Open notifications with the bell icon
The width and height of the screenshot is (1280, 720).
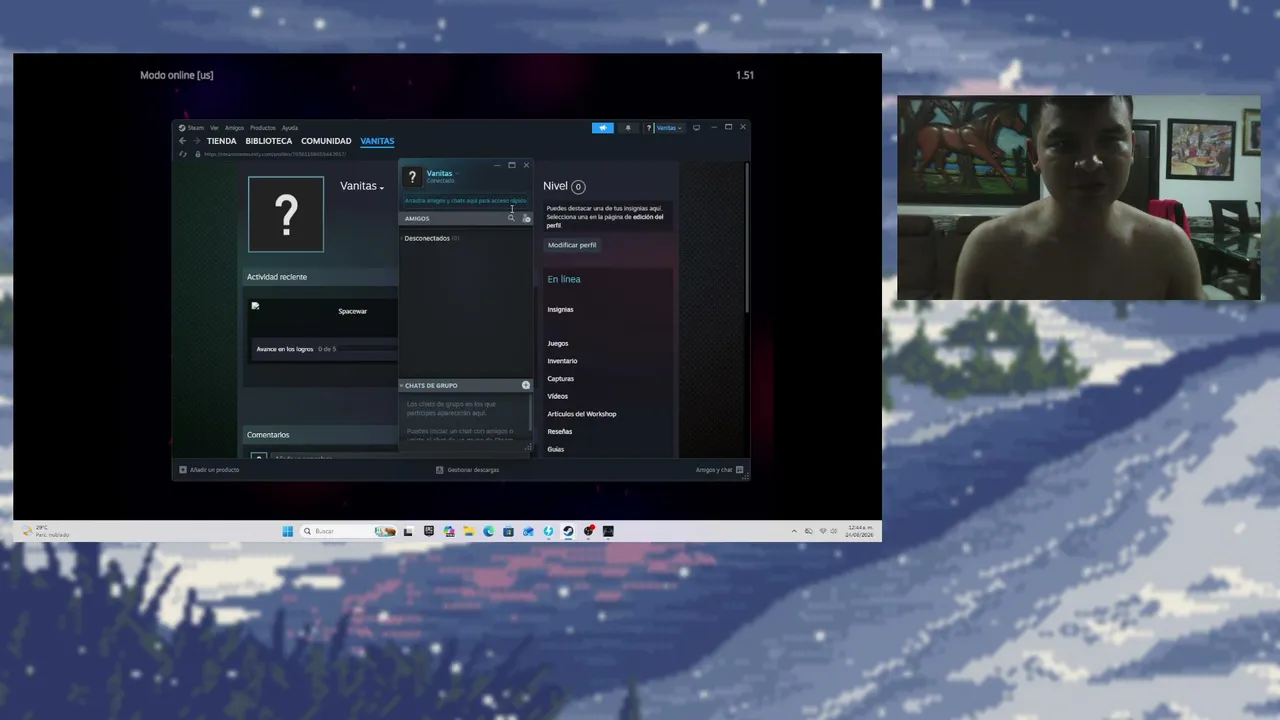(628, 128)
